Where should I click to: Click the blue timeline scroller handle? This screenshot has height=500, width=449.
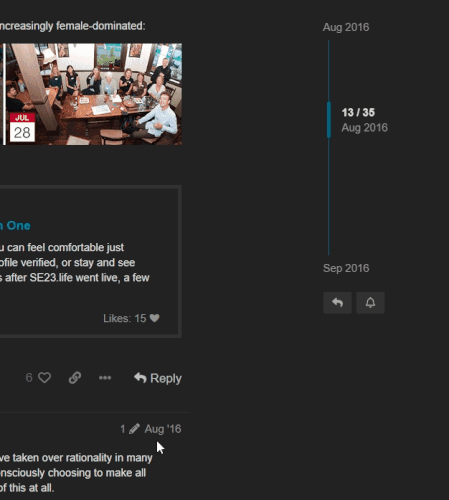tap(329, 120)
